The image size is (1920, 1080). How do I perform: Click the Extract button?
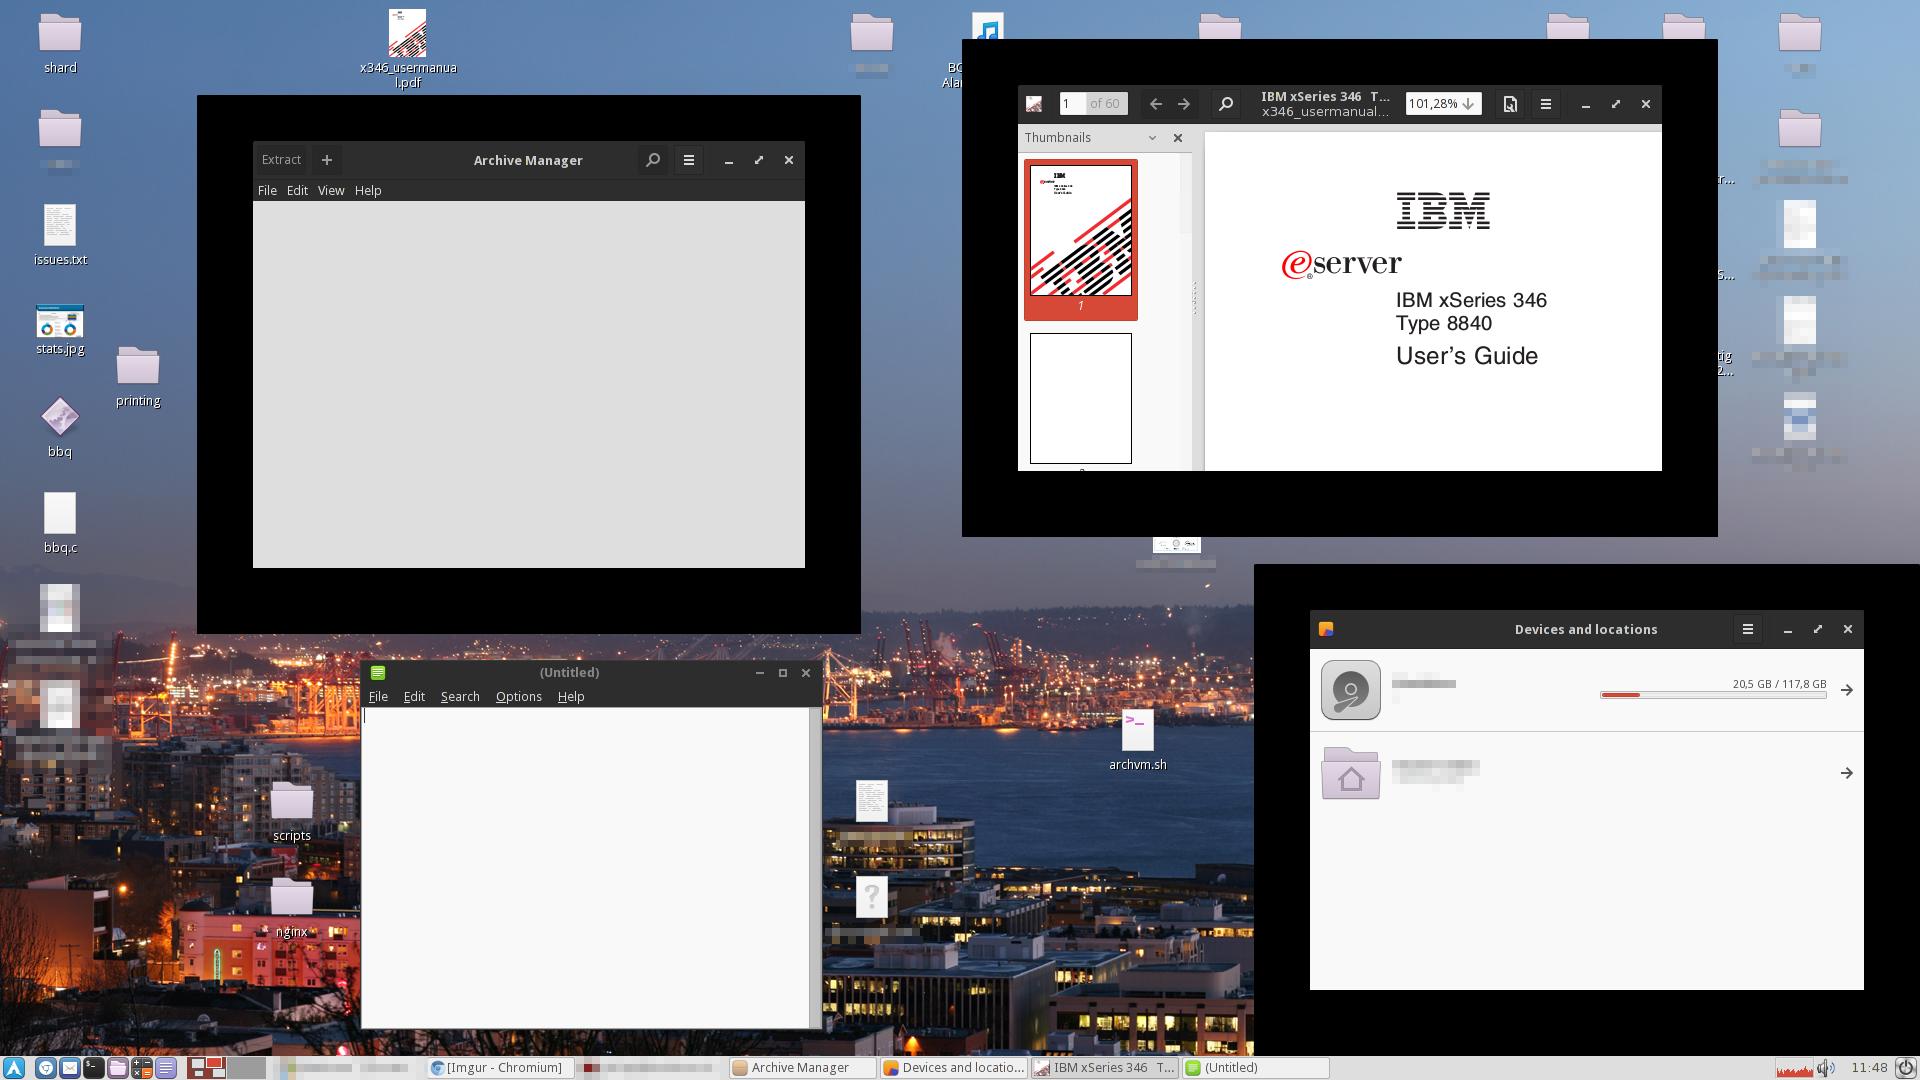click(x=281, y=160)
